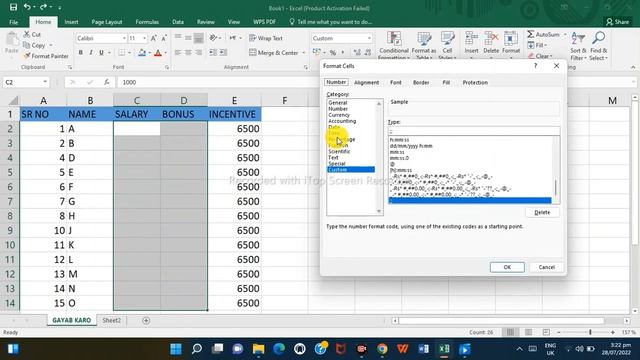Toggle Bold formatting
The height and width of the screenshot is (360, 640).
(x=80, y=52)
